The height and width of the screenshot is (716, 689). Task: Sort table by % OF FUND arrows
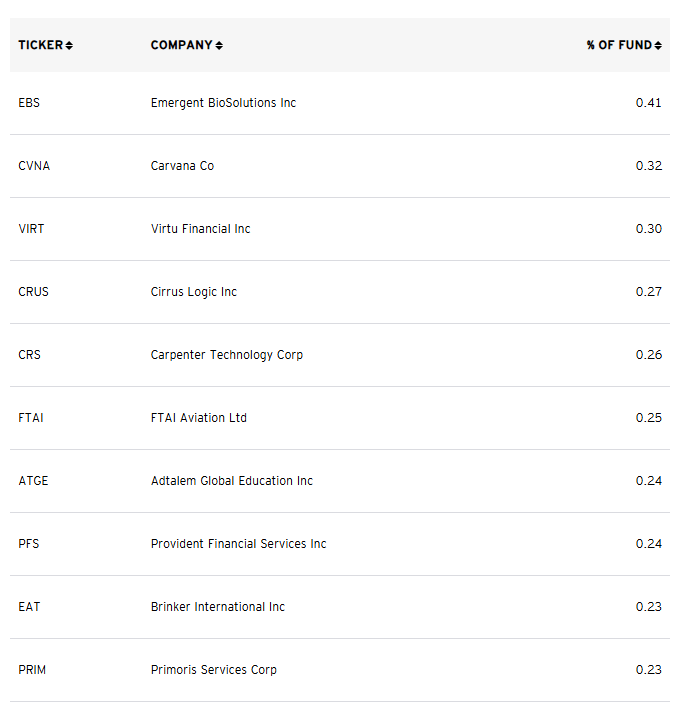coord(658,45)
